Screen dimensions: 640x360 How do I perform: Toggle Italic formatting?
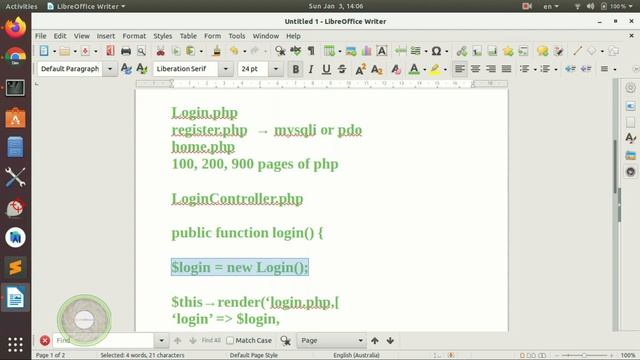311,69
